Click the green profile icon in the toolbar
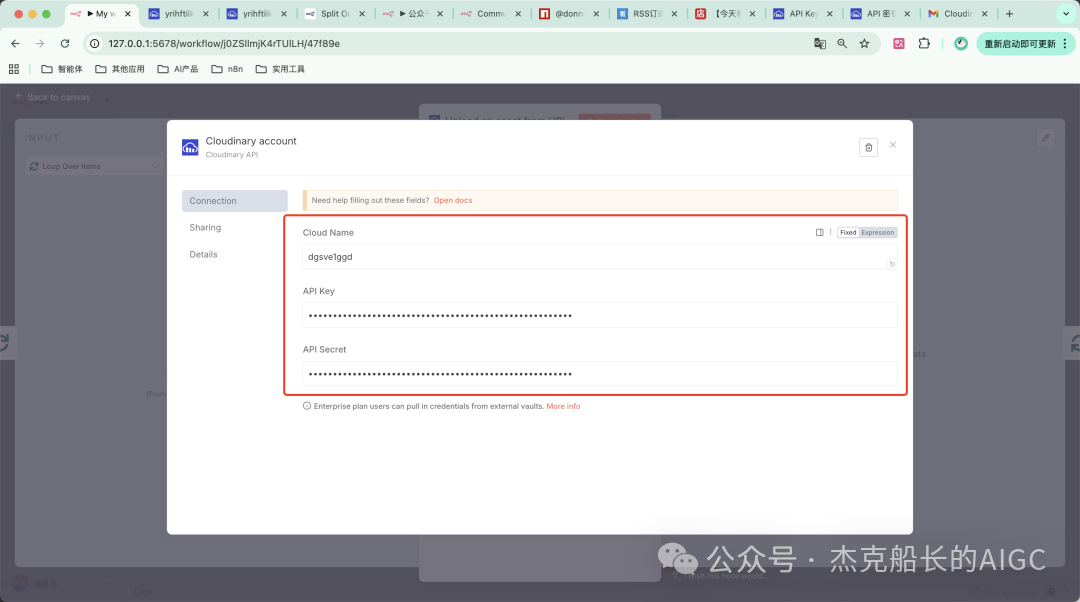Image resolution: width=1080 pixels, height=602 pixels. (x=960, y=43)
